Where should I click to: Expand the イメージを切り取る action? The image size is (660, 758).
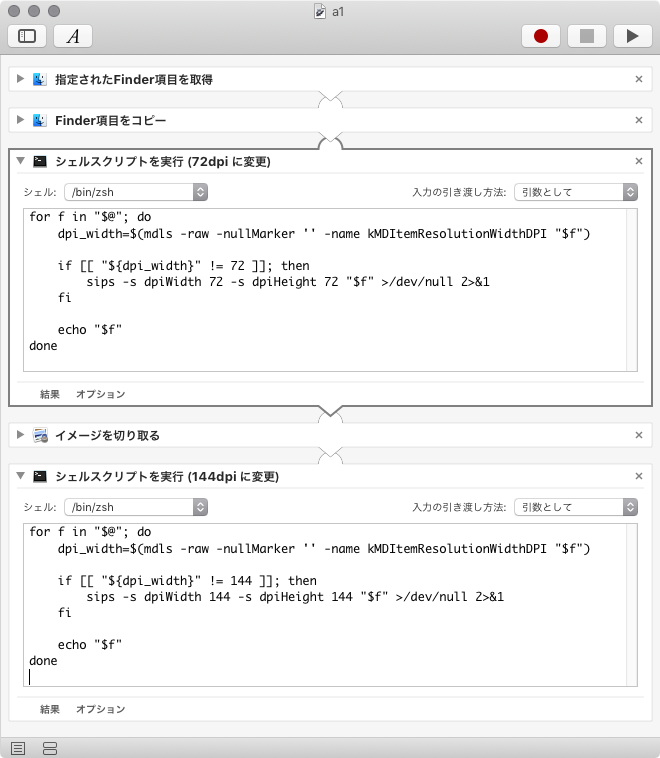pyautogui.click(x=20, y=435)
